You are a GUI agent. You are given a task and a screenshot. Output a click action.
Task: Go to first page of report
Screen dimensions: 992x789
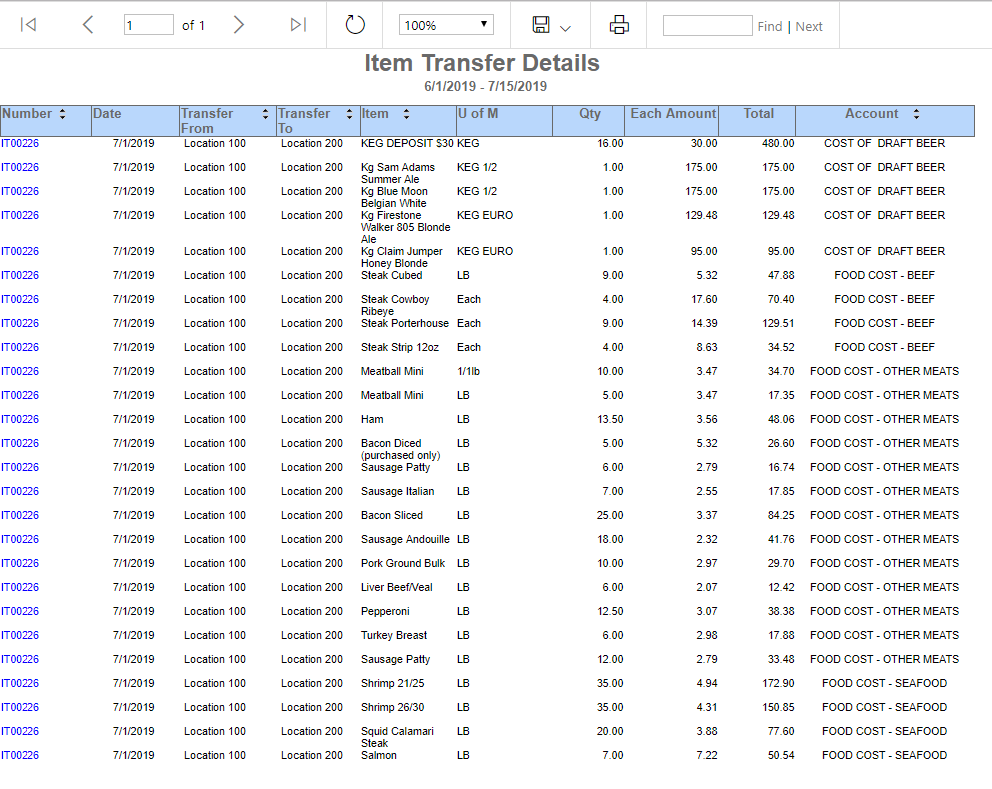pos(28,25)
